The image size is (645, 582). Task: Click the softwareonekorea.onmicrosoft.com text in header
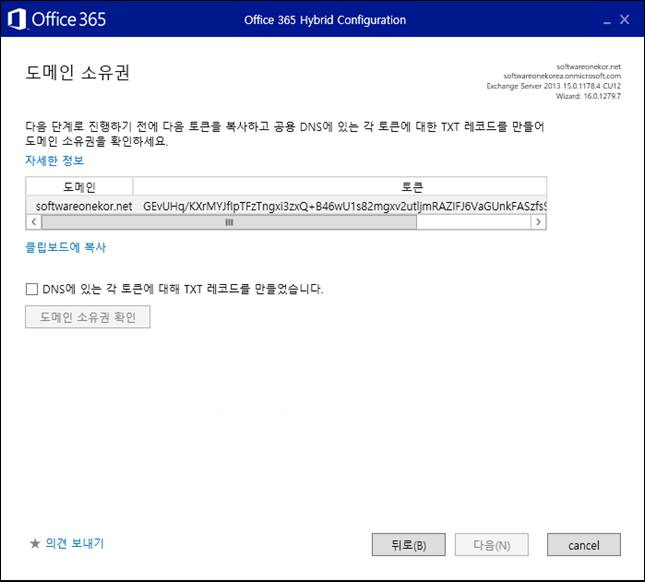(x=562, y=76)
